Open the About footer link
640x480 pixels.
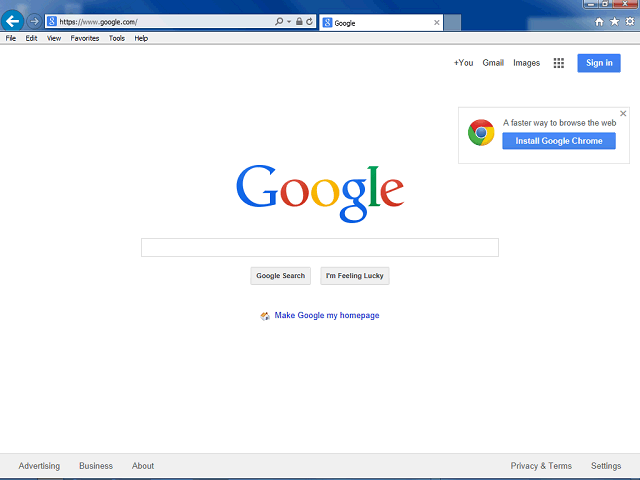[x=143, y=466]
